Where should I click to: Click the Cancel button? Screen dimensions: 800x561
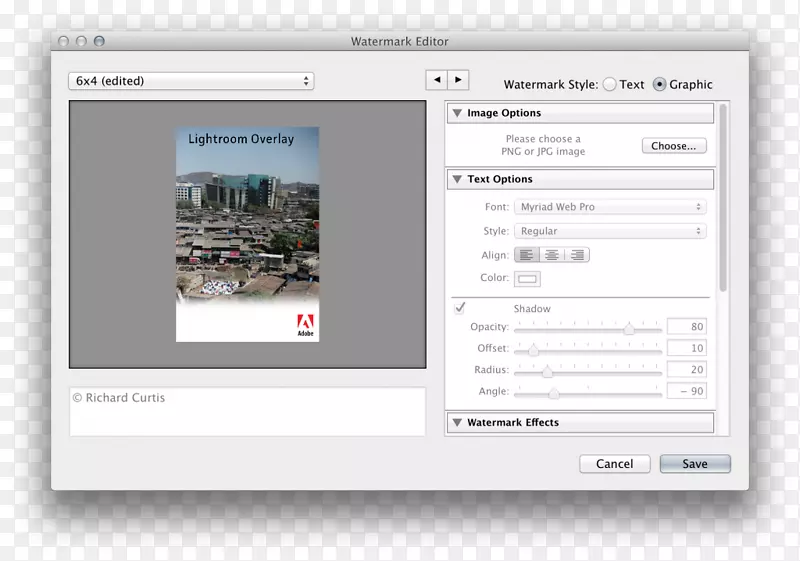(614, 464)
